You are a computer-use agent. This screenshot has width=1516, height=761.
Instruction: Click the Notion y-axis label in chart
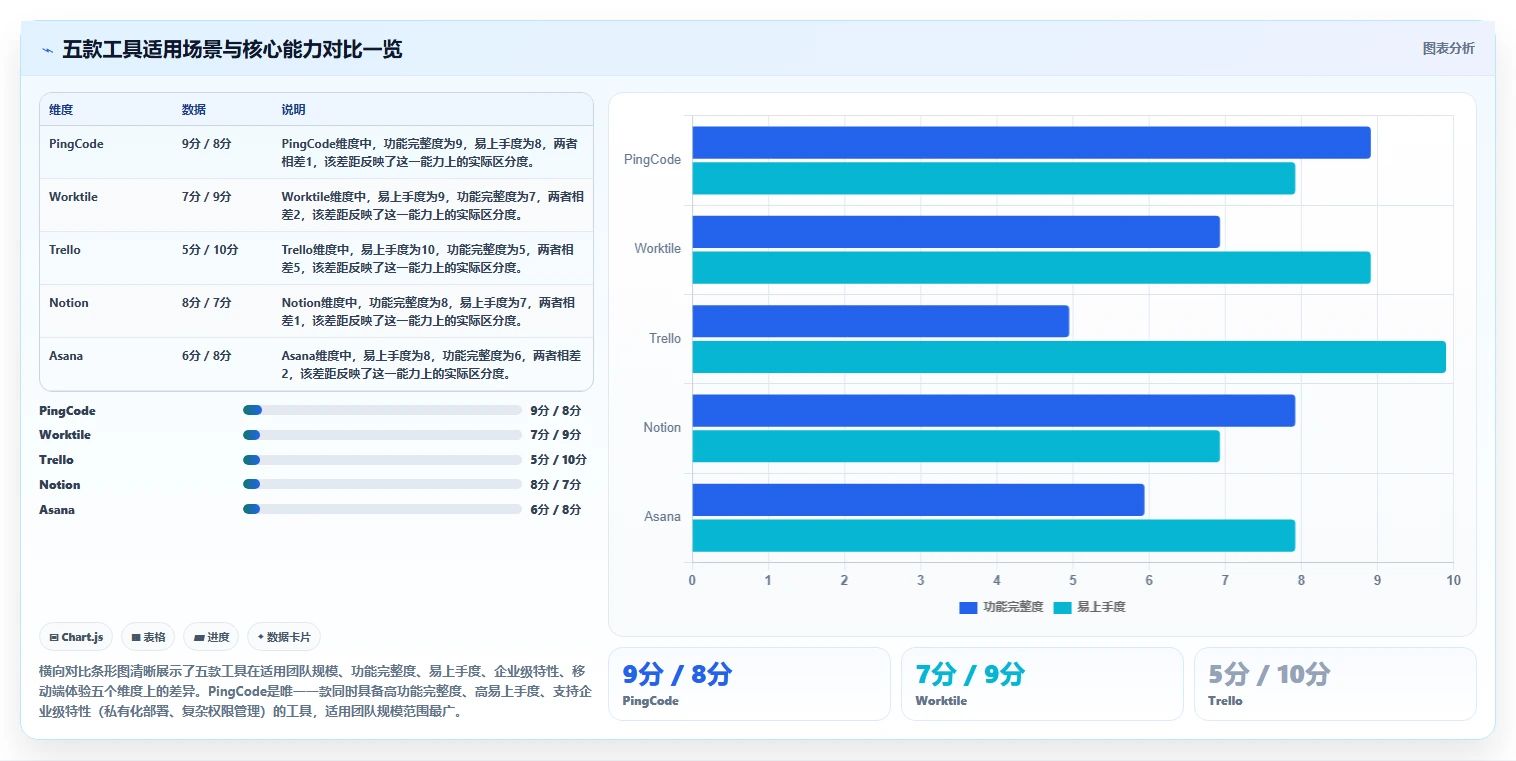point(662,428)
